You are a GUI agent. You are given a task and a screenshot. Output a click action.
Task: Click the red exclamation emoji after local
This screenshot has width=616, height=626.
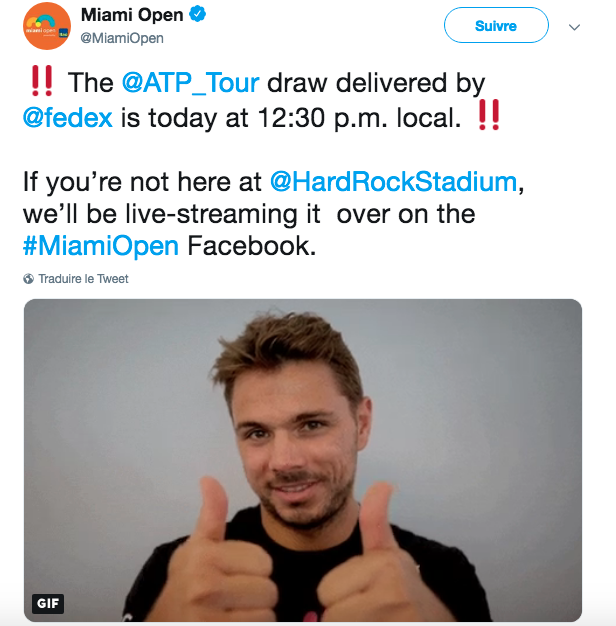pyautogui.click(x=489, y=115)
